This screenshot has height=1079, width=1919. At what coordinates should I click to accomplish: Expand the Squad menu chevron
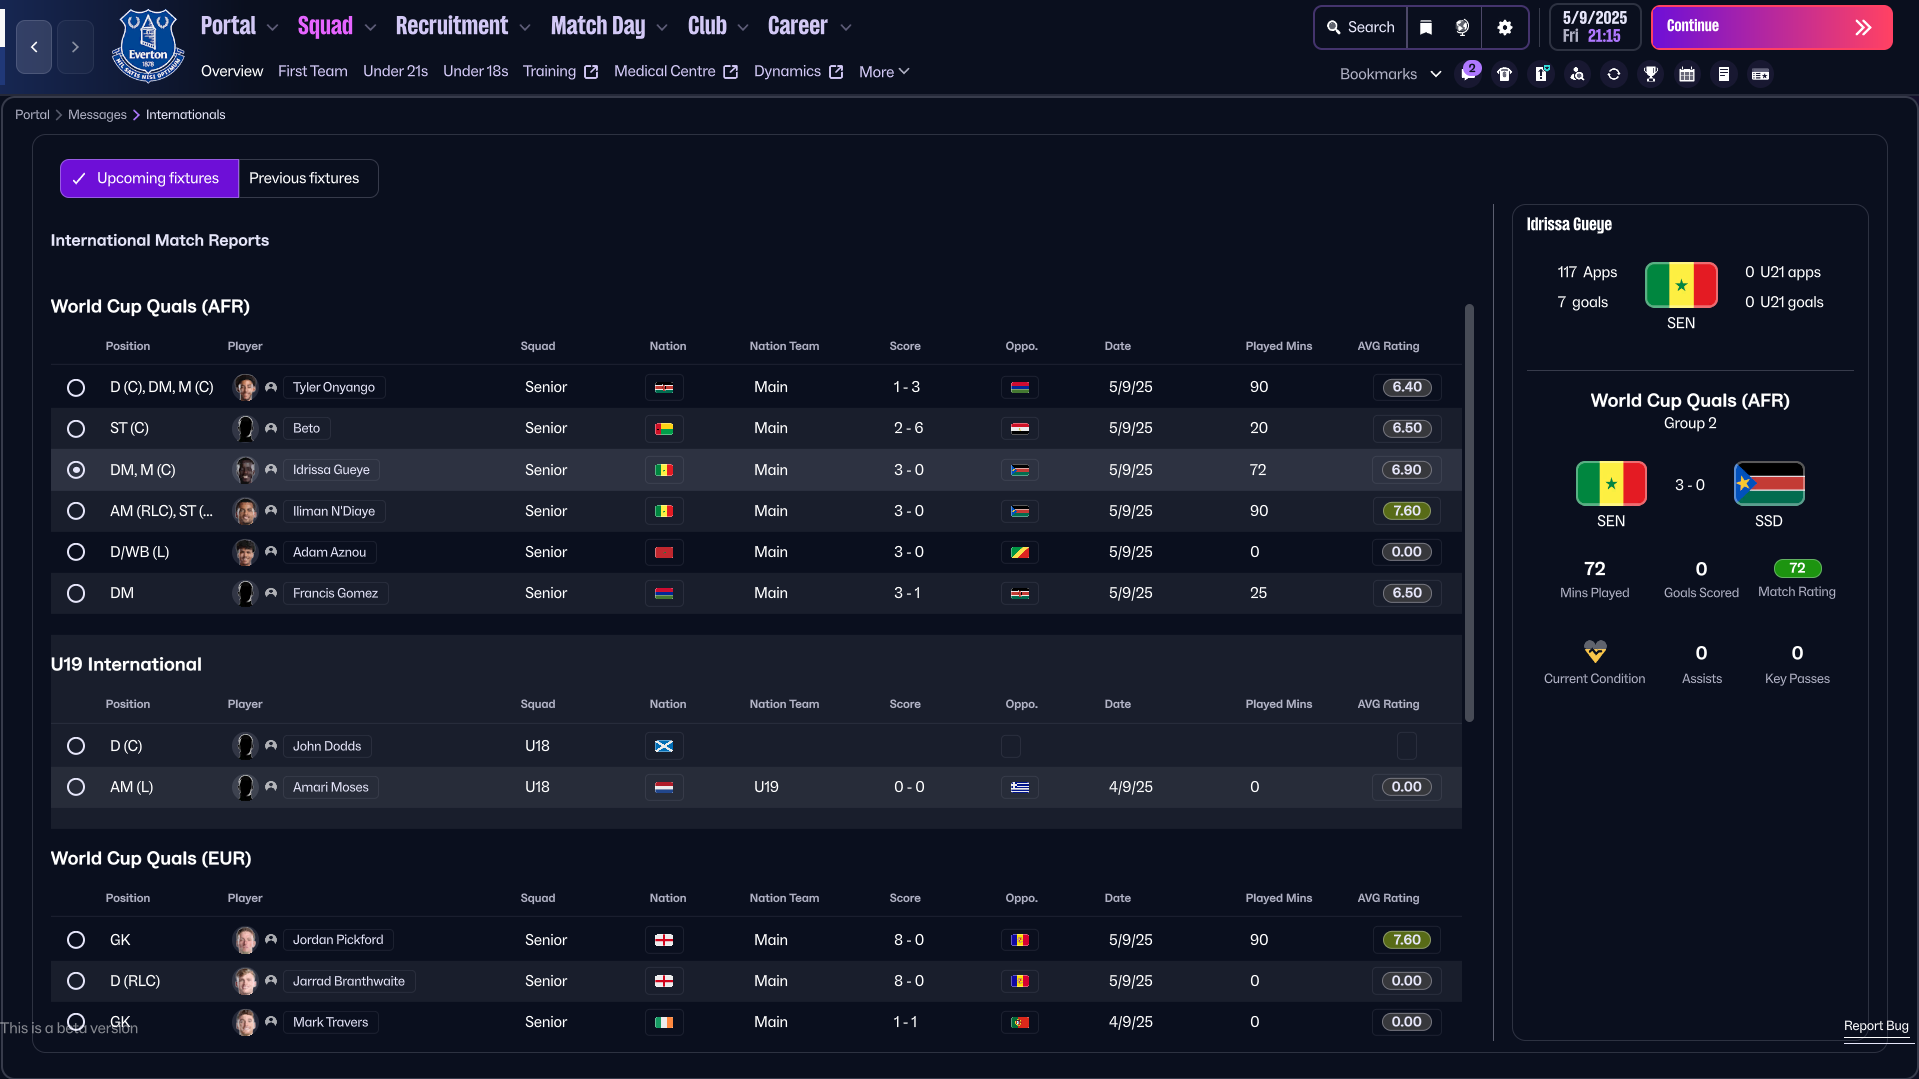(370, 28)
